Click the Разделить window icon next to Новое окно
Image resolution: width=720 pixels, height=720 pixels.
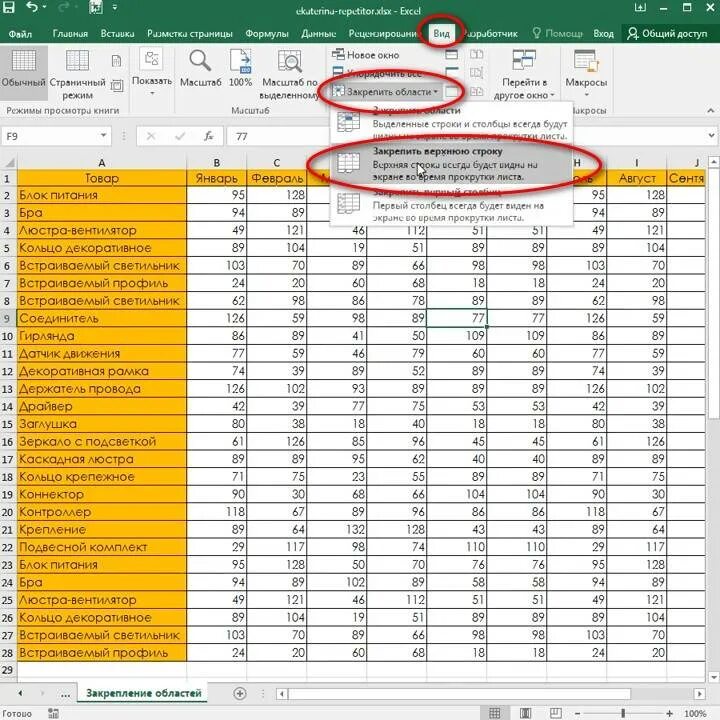click(x=452, y=55)
